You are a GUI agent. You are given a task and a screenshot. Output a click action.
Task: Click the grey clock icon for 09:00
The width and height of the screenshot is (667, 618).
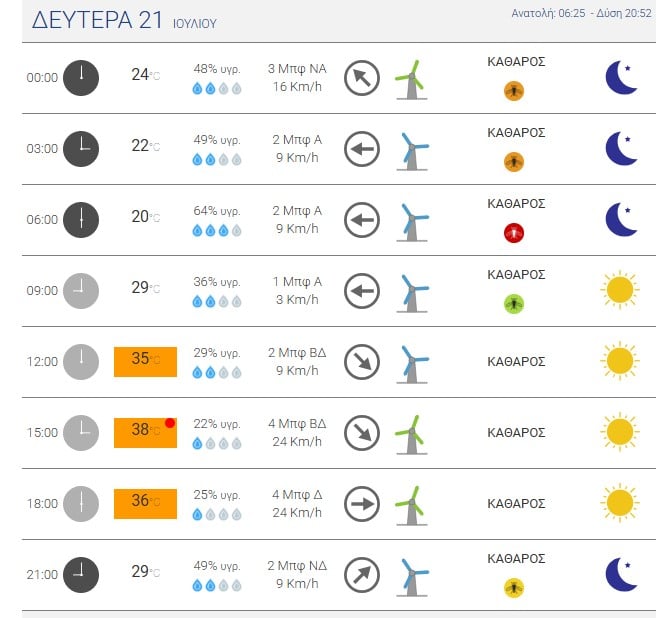pos(81,291)
